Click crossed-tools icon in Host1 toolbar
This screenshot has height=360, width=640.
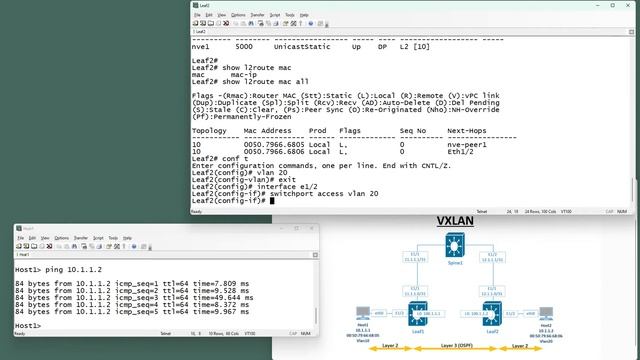(117, 247)
